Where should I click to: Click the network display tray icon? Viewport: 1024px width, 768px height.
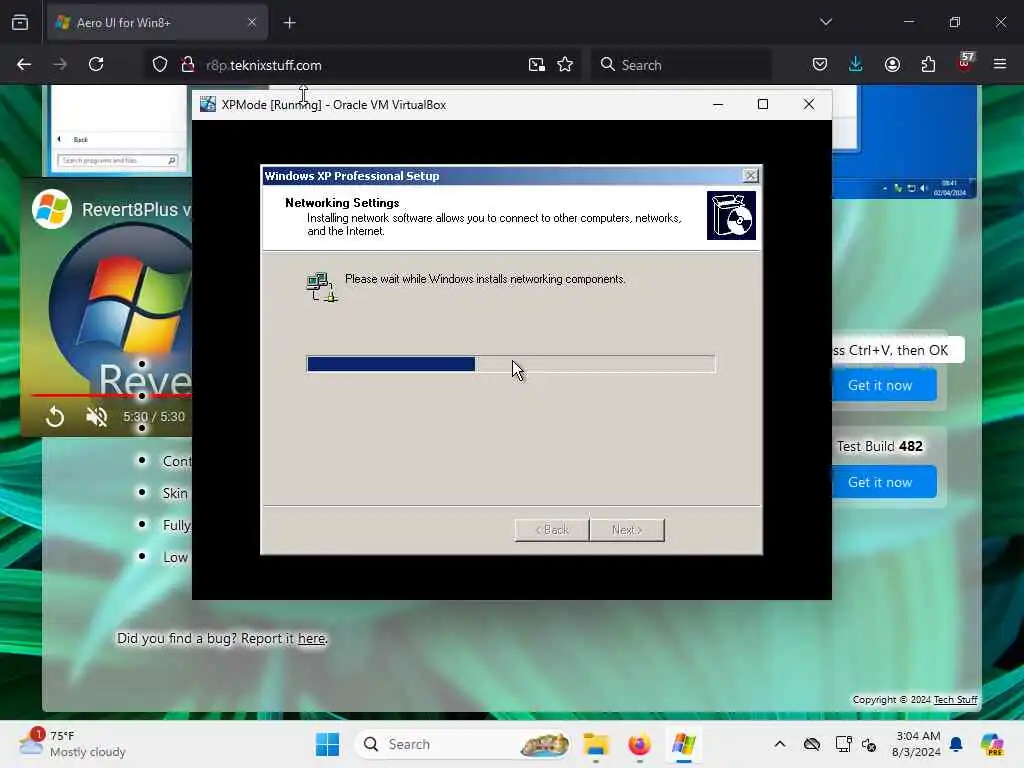tap(844, 744)
